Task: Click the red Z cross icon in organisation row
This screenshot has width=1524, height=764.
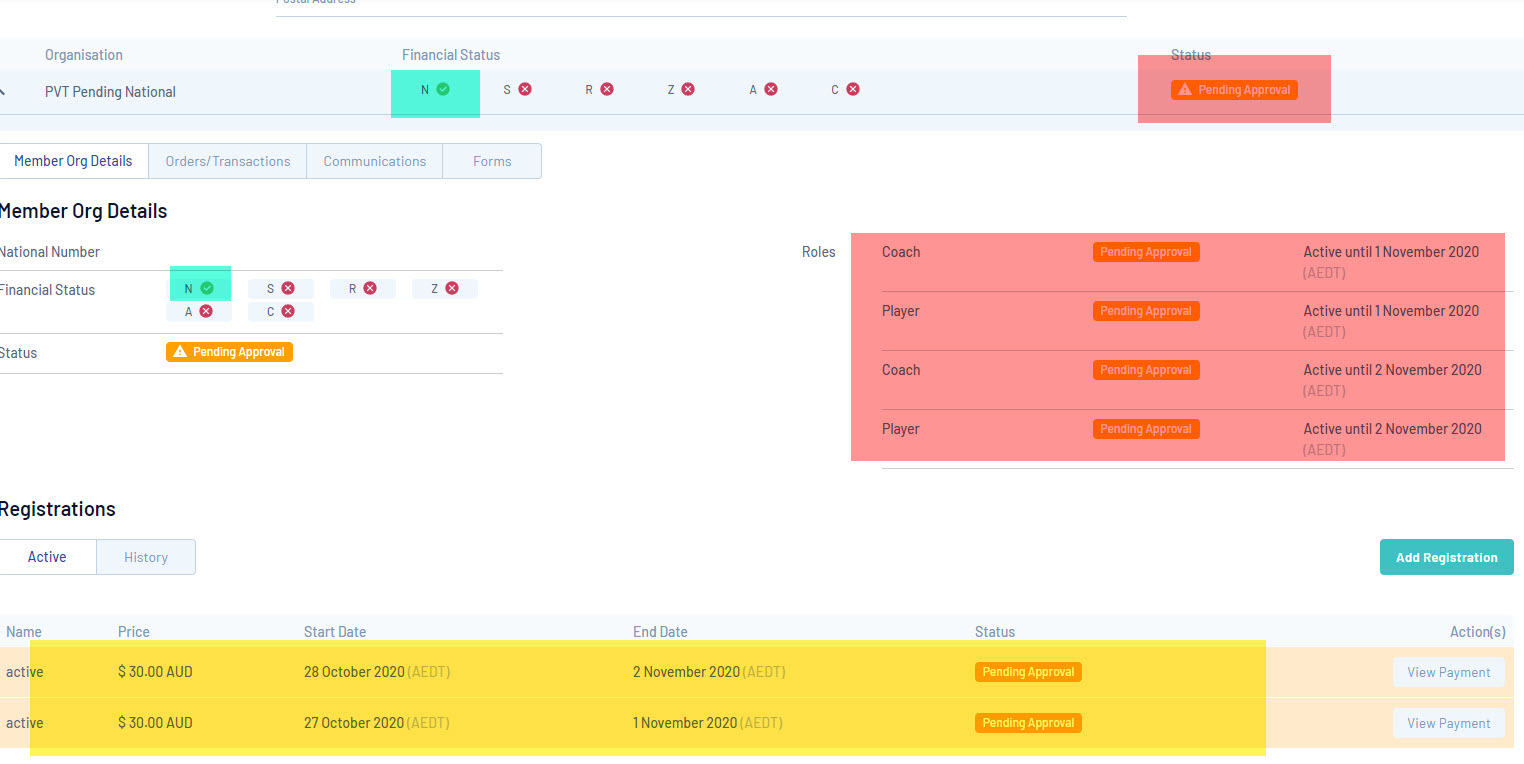Action: click(688, 89)
